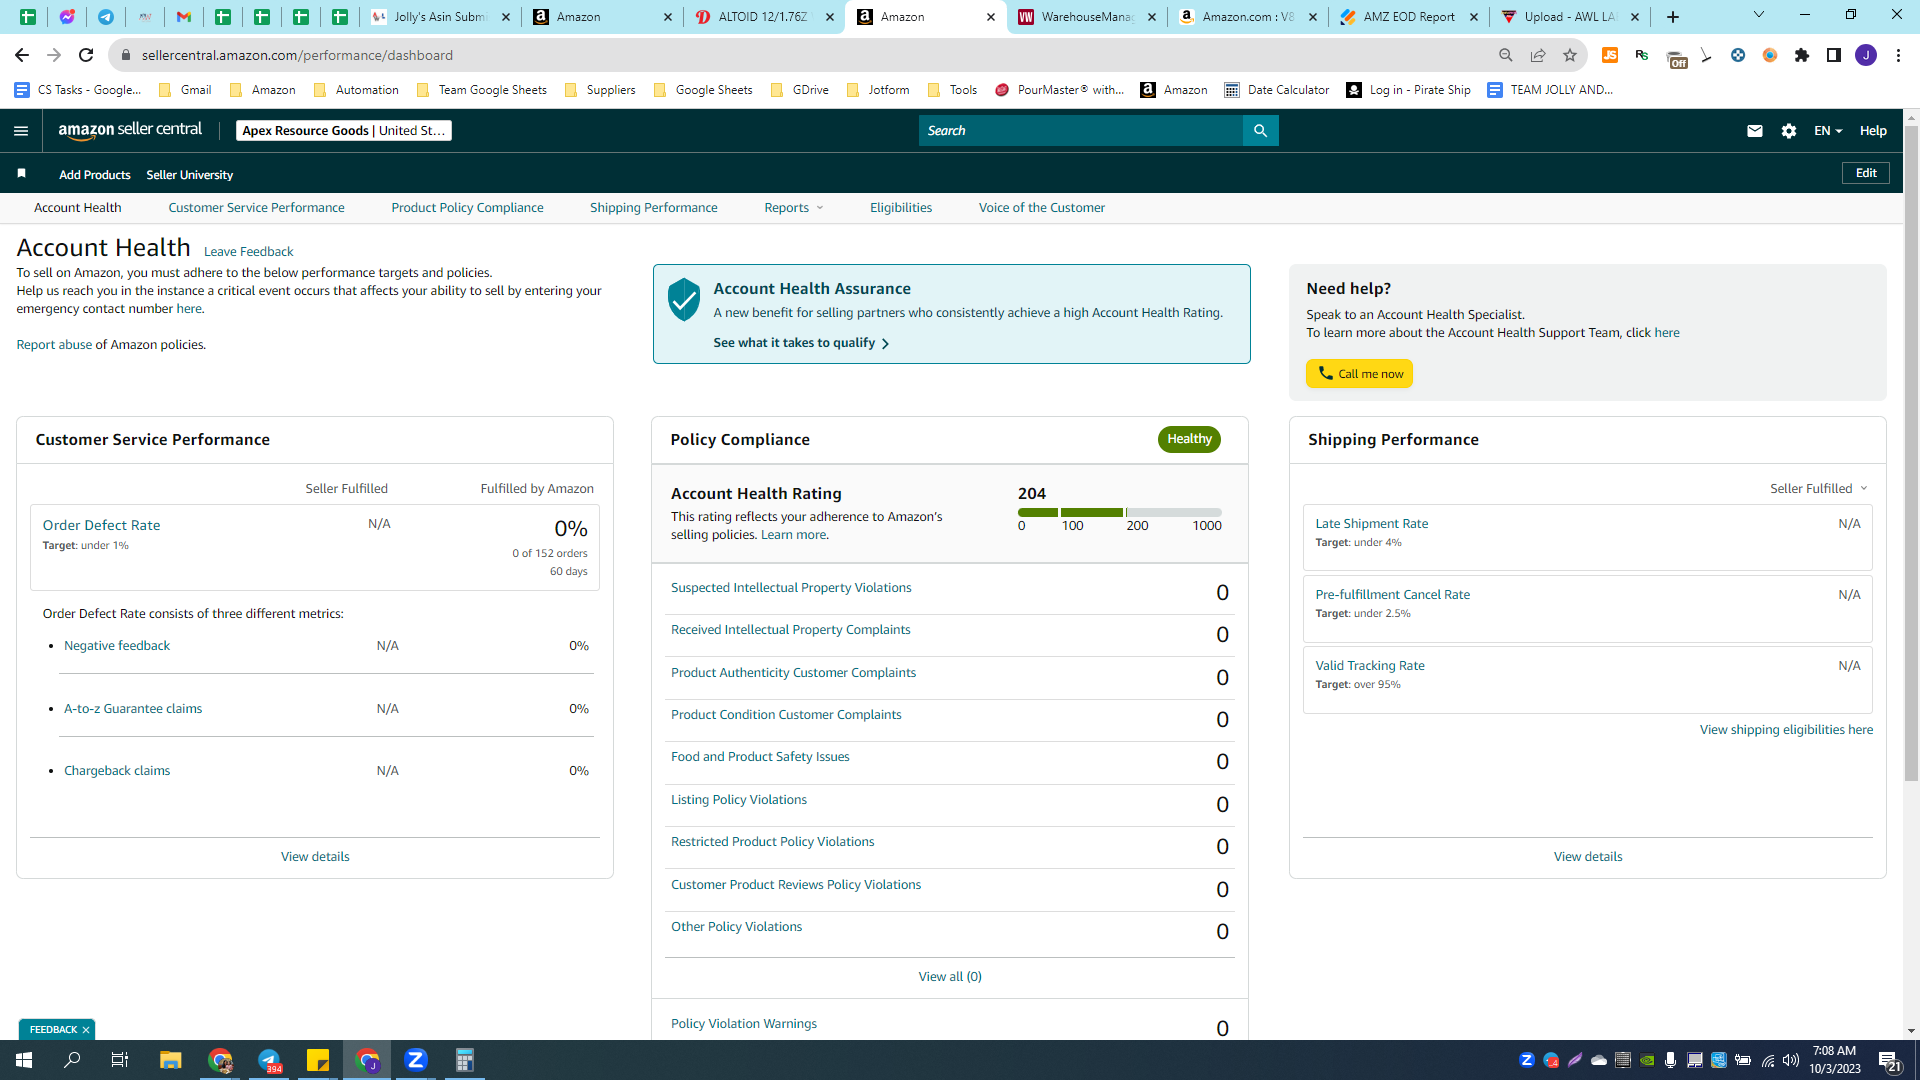Image resolution: width=1920 pixels, height=1080 pixels.
Task: Click the Account Health Rating progress bar
Action: click(1120, 512)
